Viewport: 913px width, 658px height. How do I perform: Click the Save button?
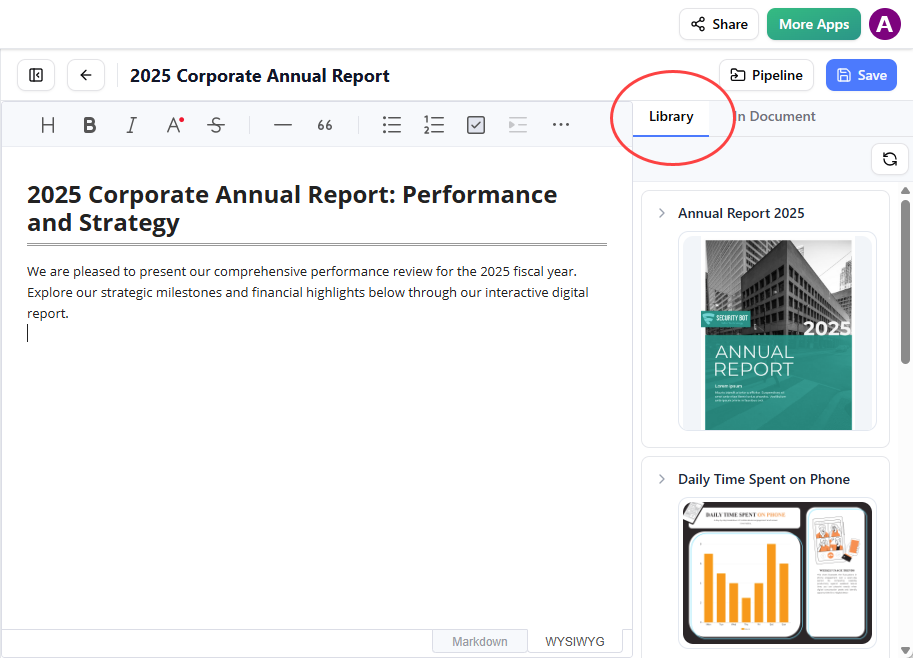pyautogui.click(x=861, y=75)
